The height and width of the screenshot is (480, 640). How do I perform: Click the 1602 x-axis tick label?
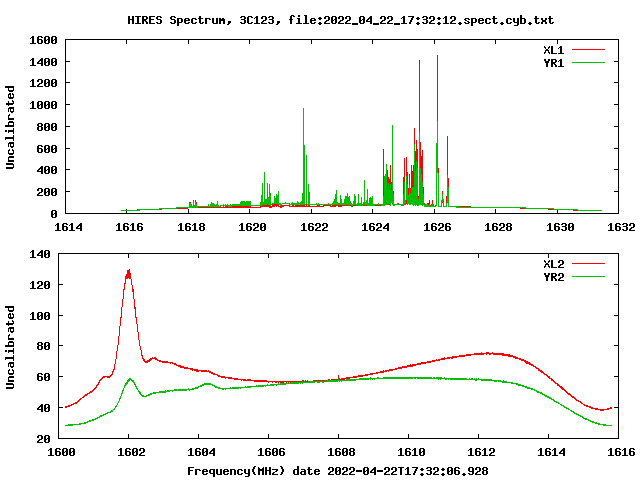tap(131, 452)
